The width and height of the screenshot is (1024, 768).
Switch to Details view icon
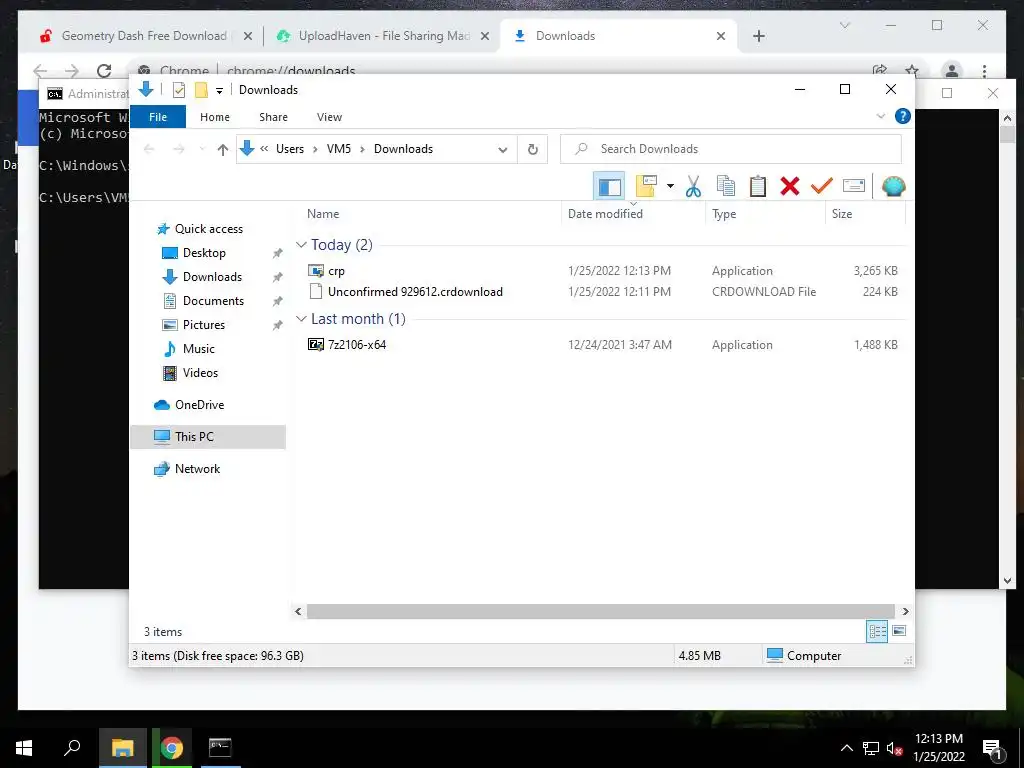(877, 631)
